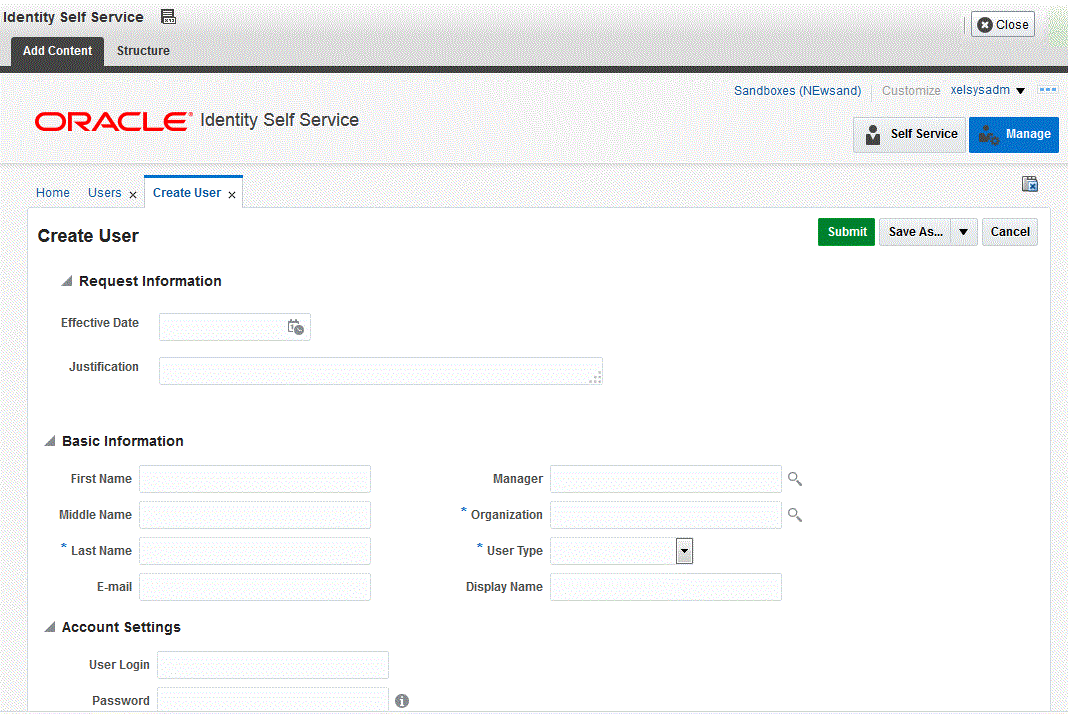Click the Display Name field

click(665, 587)
